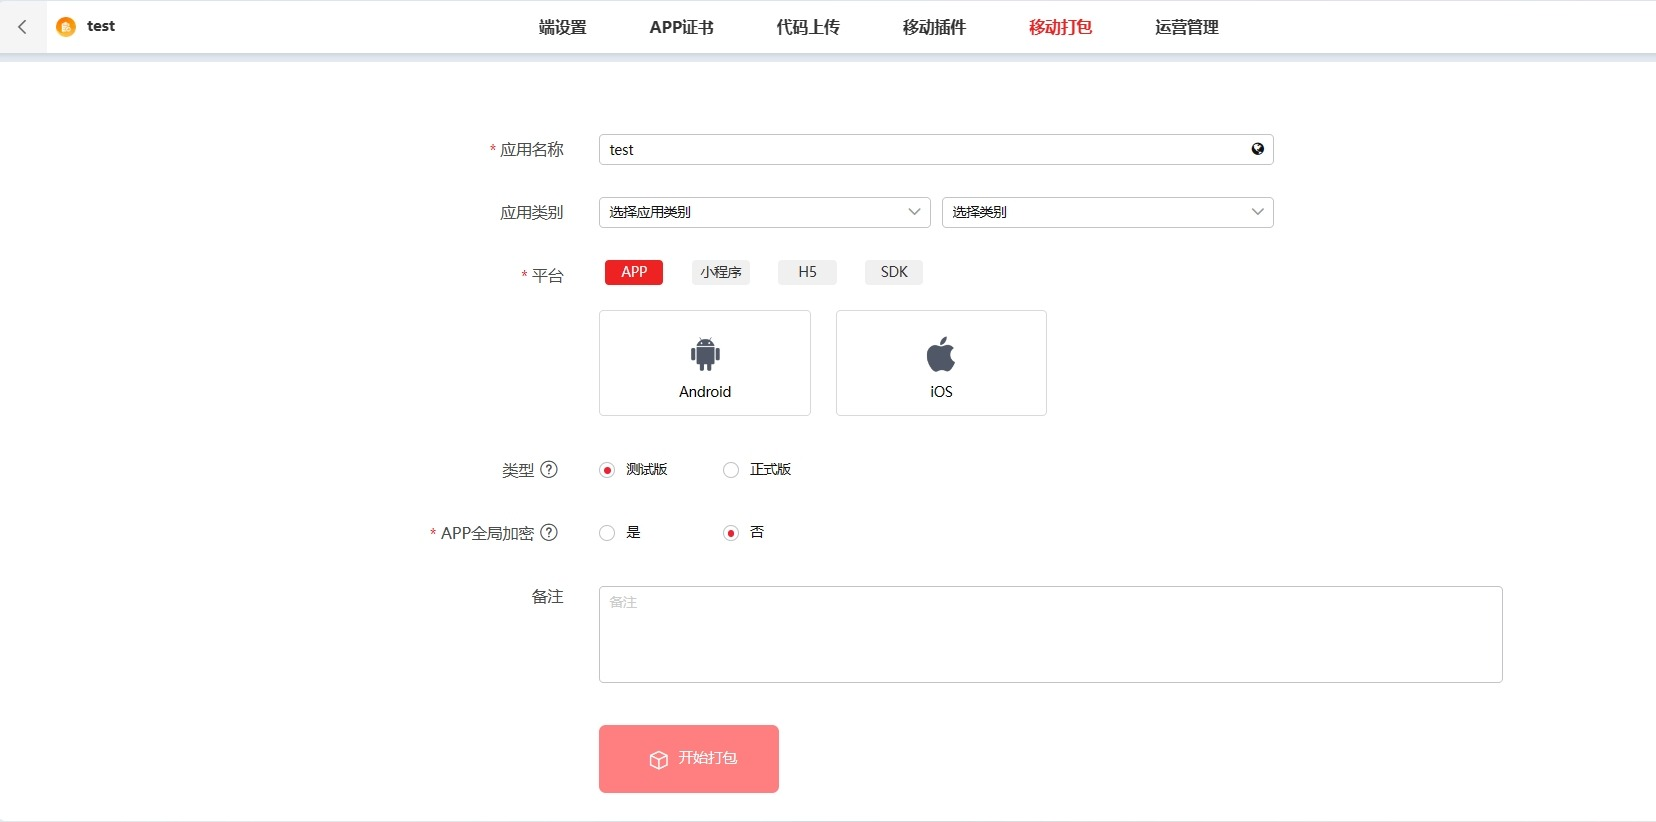
Task: Go to the 运营管理 tab
Action: [1187, 27]
